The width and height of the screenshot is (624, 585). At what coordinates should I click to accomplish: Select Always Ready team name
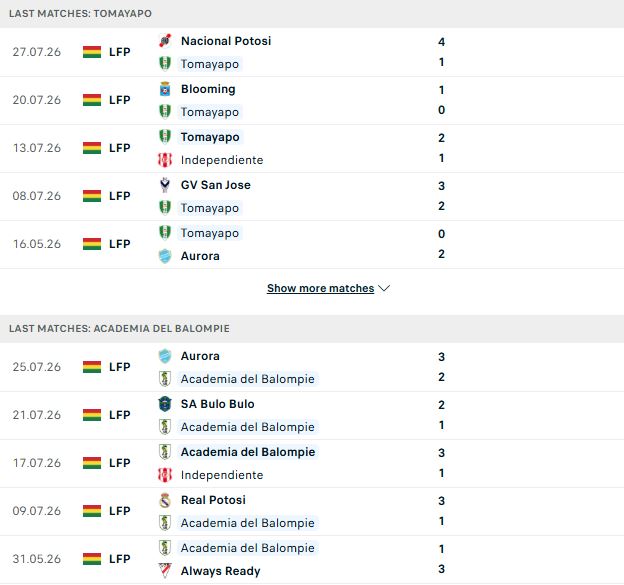point(220,571)
